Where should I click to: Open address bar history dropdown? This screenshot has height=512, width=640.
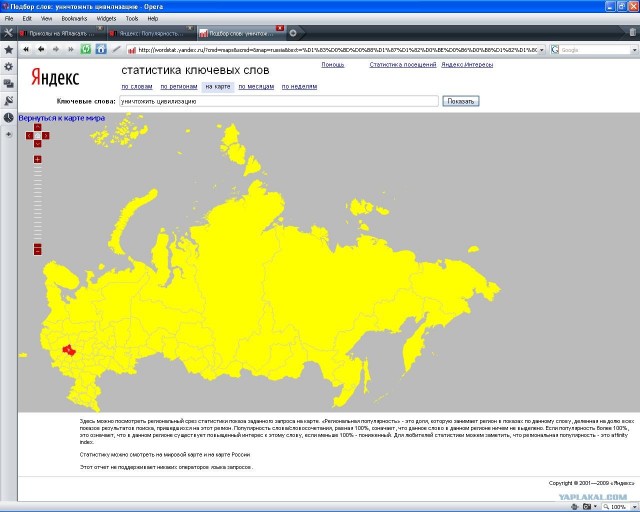tap(542, 50)
